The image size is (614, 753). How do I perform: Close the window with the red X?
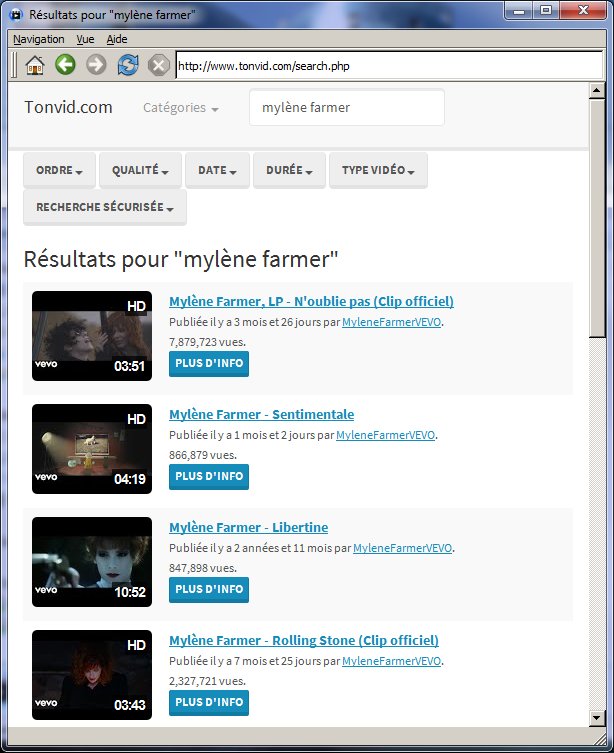[583, 11]
